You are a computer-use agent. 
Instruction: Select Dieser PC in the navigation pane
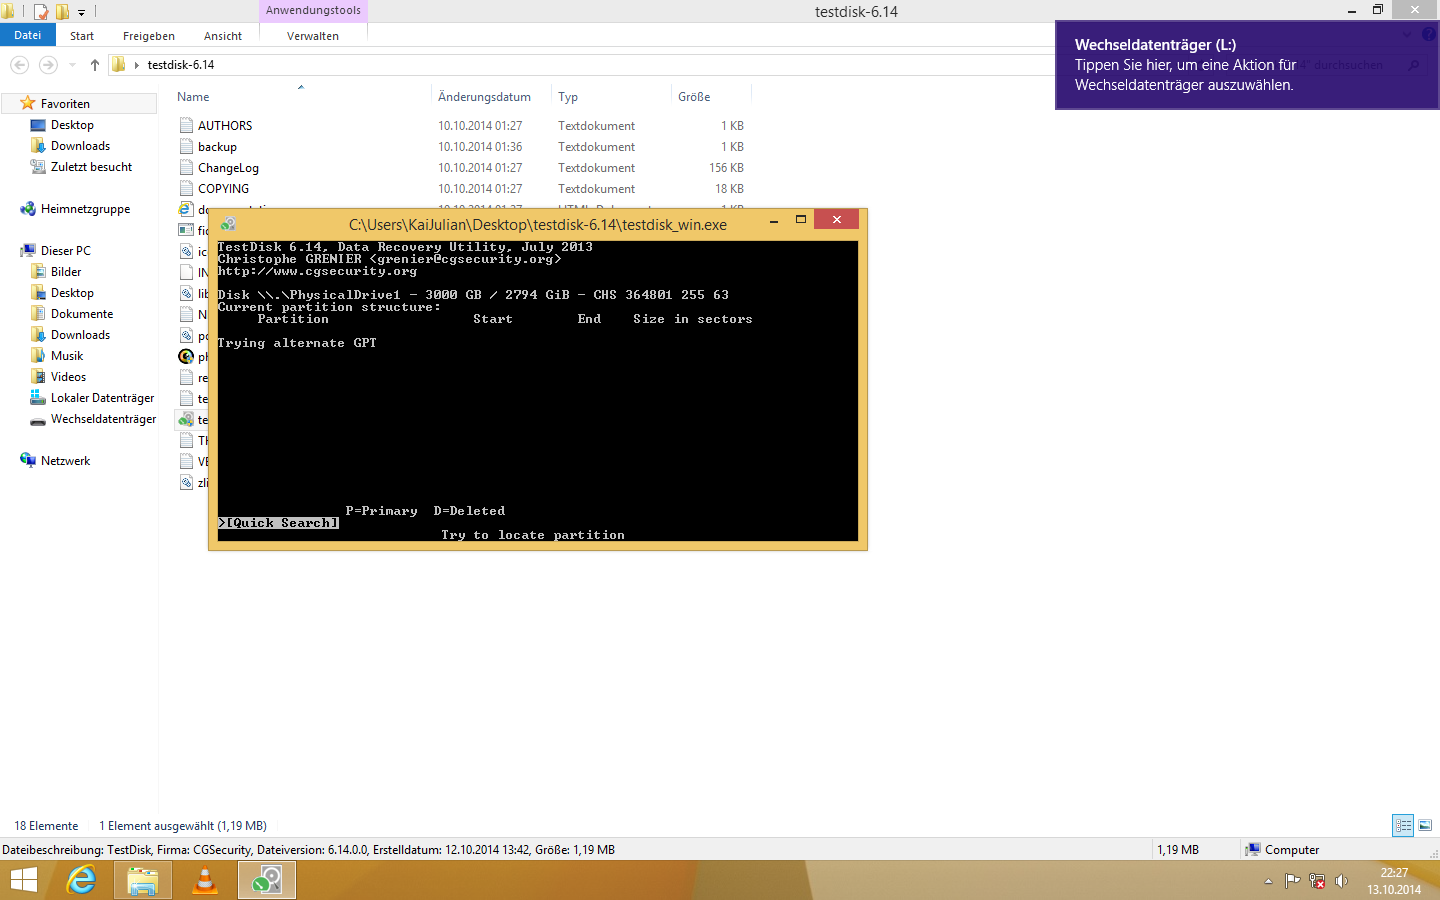click(x=65, y=251)
